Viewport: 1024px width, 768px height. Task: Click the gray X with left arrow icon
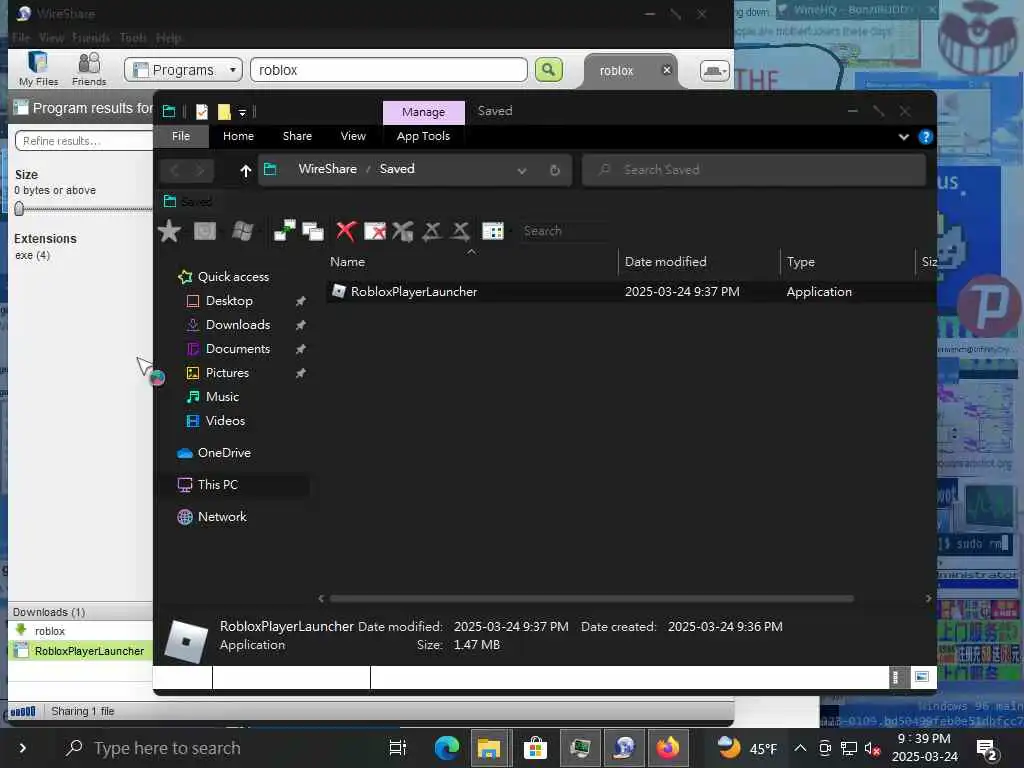(x=432, y=231)
